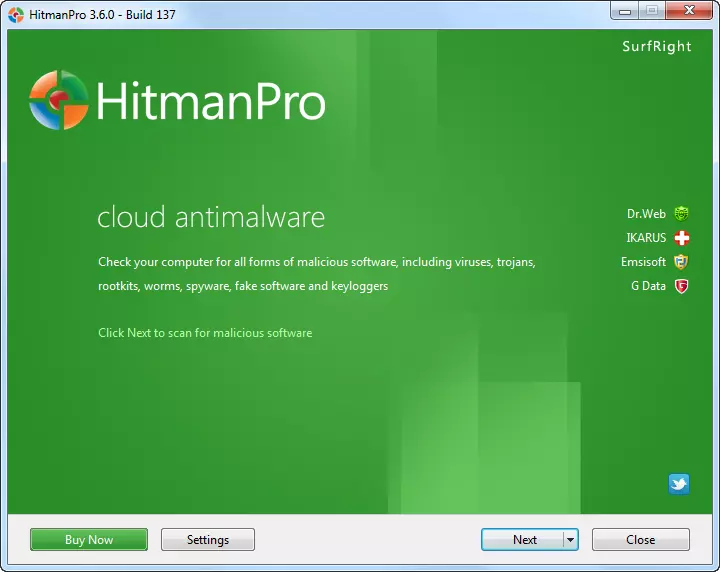Click the HitmanPro wordmark text
Screen dimensions: 720x572
211,100
